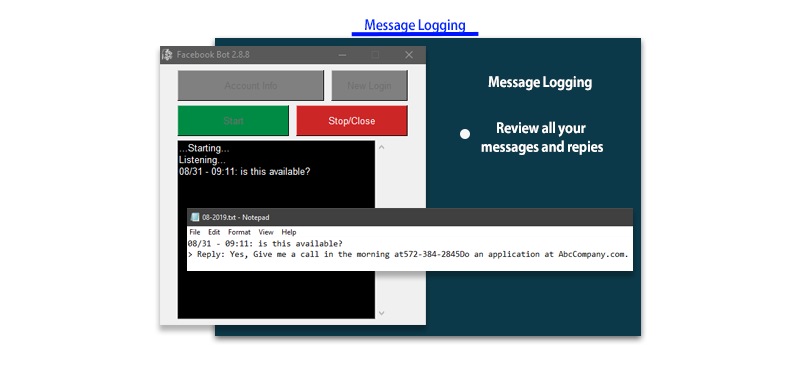Open the Notepad Edit menu

tap(214, 232)
